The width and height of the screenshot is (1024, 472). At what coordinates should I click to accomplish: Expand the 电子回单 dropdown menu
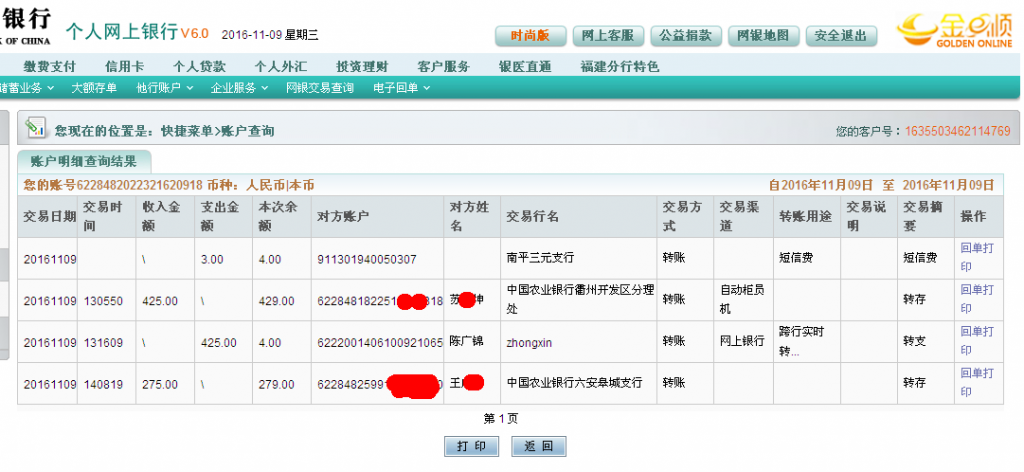tap(401, 88)
